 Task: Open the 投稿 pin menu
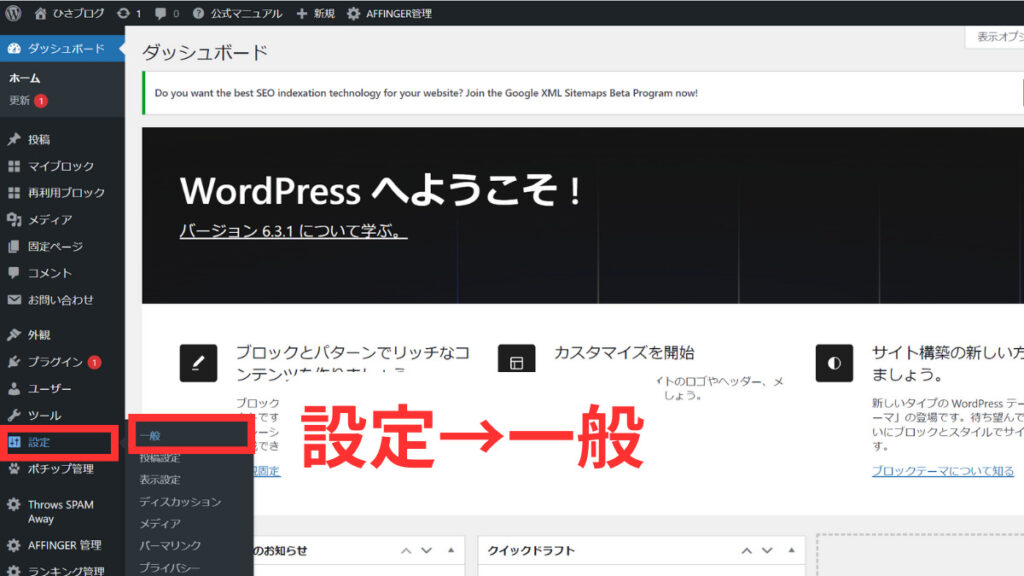pyautogui.click(x=62, y=139)
